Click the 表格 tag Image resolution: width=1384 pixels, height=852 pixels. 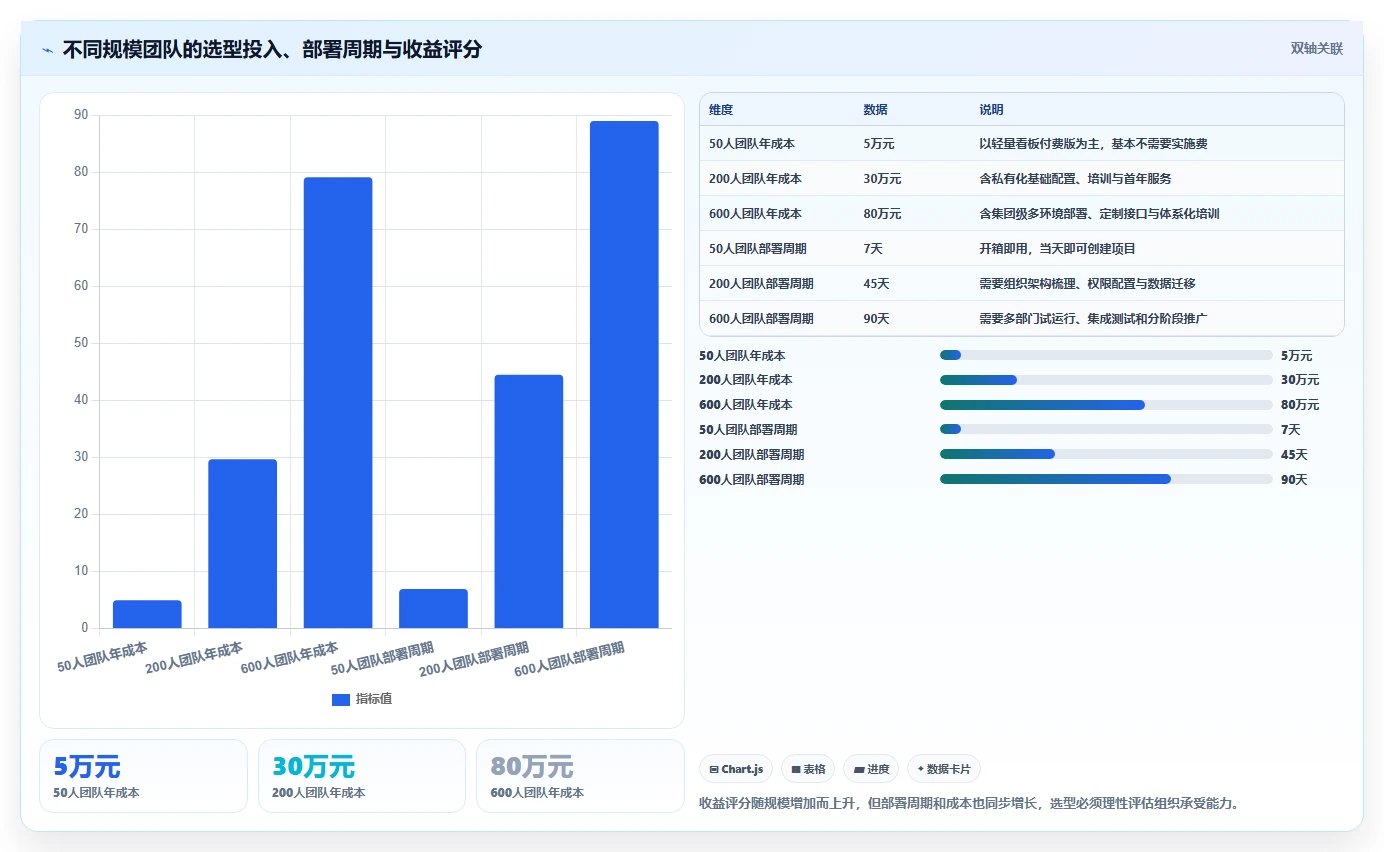pos(808,769)
